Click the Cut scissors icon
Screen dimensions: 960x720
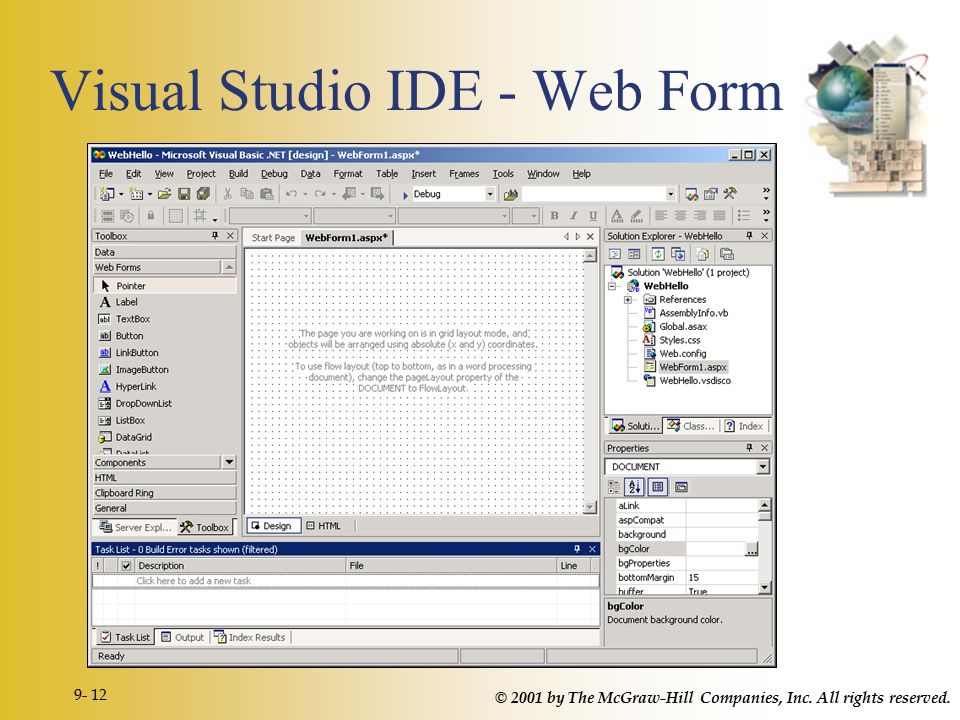click(x=228, y=194)
